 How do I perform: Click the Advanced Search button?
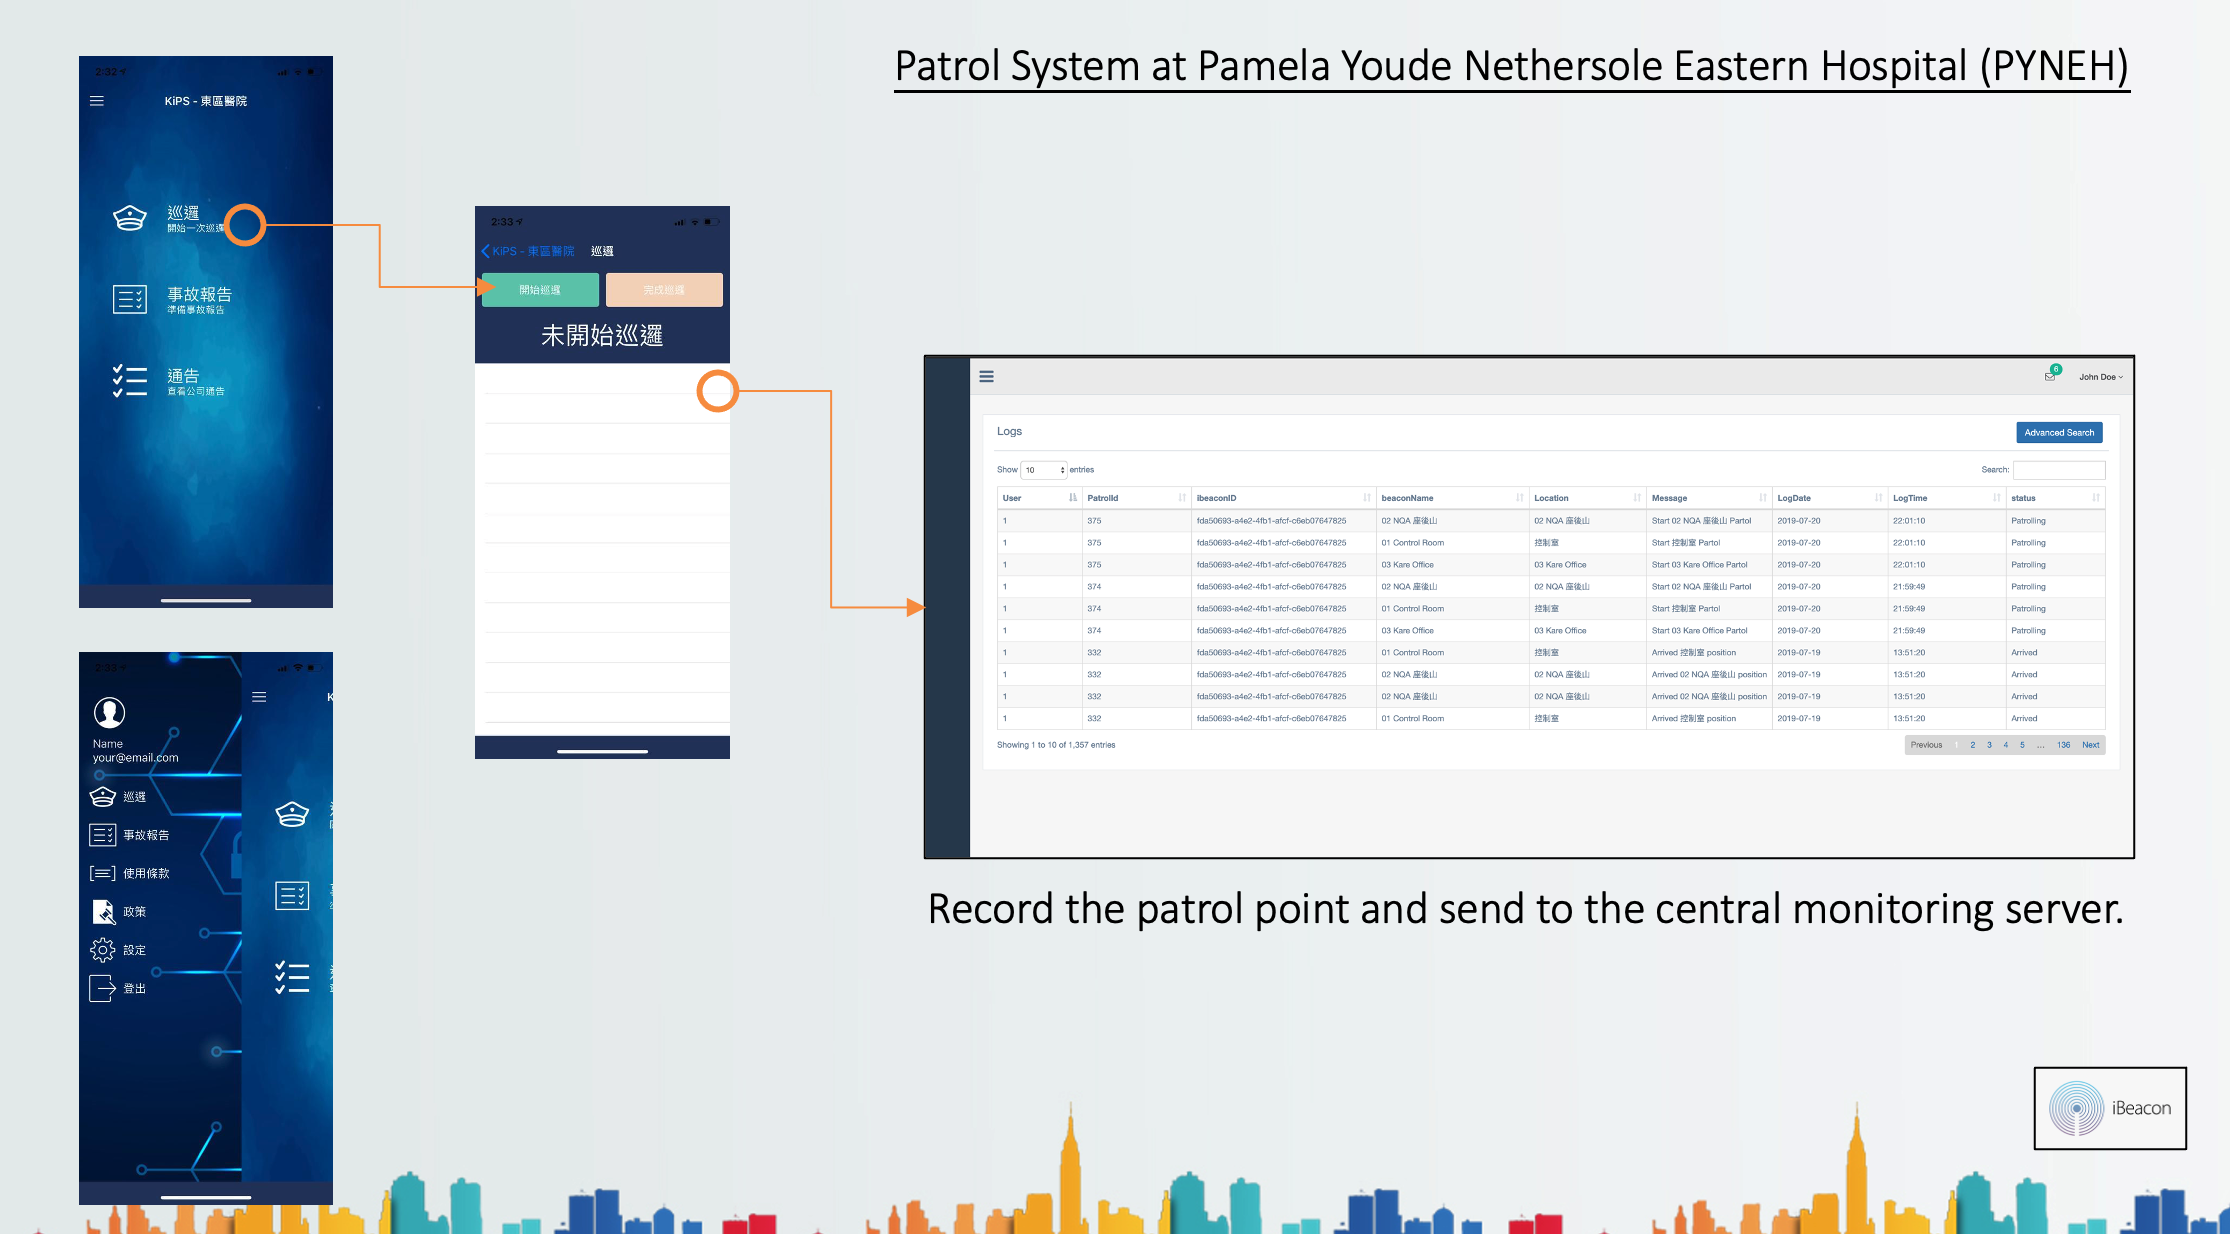[x=2059, y=433]
